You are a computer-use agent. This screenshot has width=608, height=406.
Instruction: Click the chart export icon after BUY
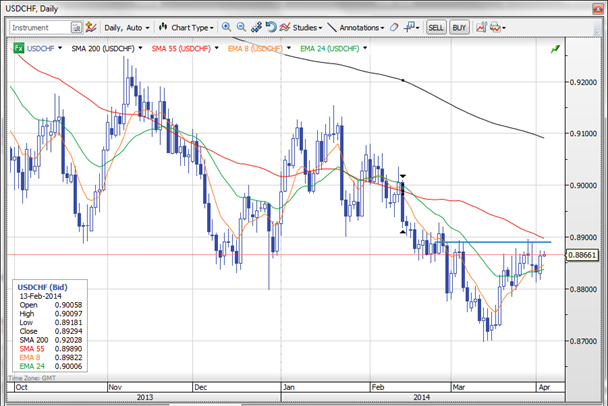click(481, 27)
